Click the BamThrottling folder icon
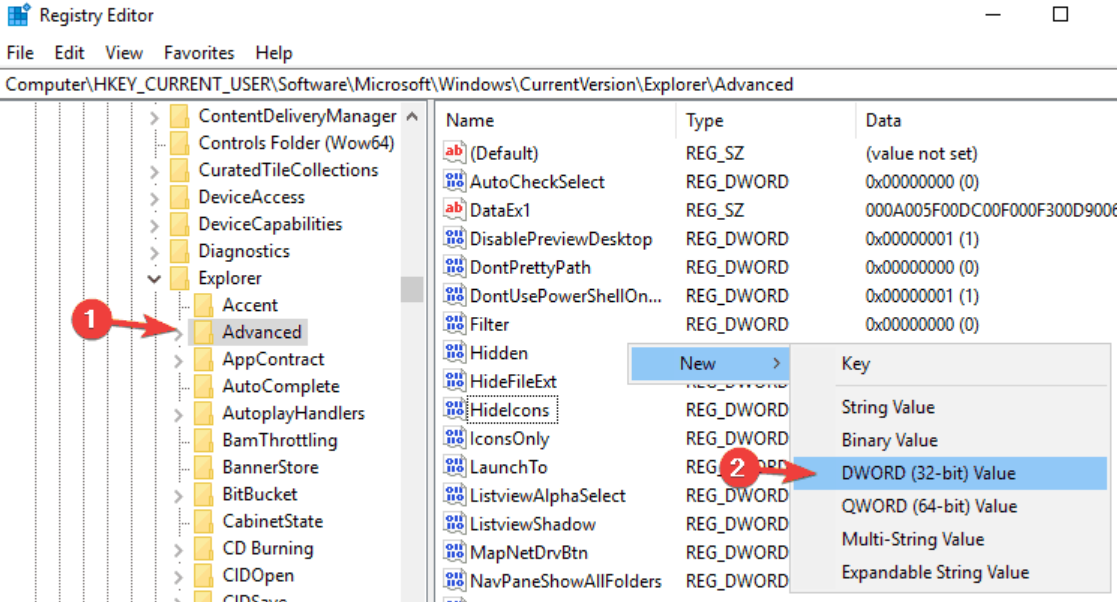 click(204, 441)
